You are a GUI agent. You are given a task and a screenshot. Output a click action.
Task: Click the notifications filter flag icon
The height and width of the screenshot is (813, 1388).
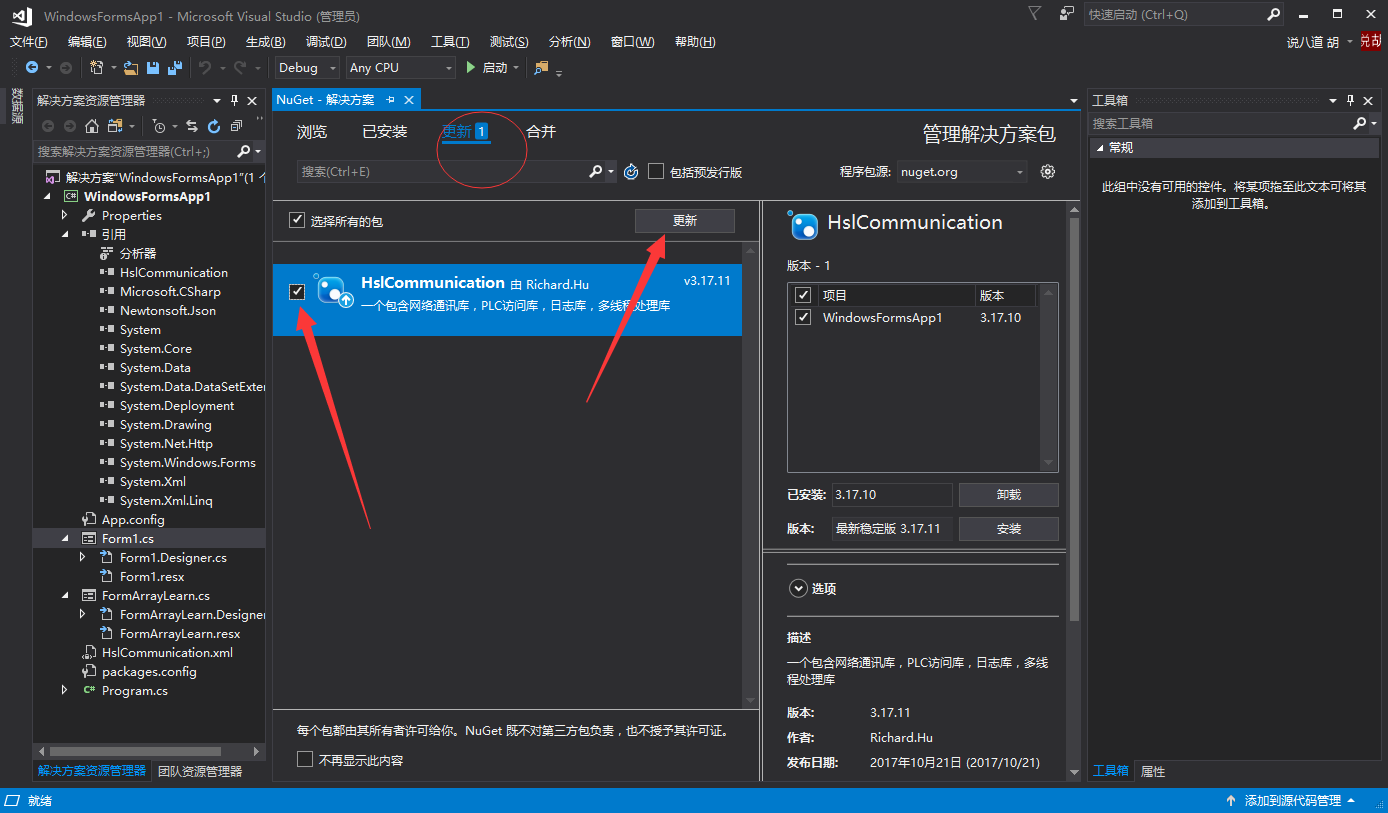[x=1035, y=13]
